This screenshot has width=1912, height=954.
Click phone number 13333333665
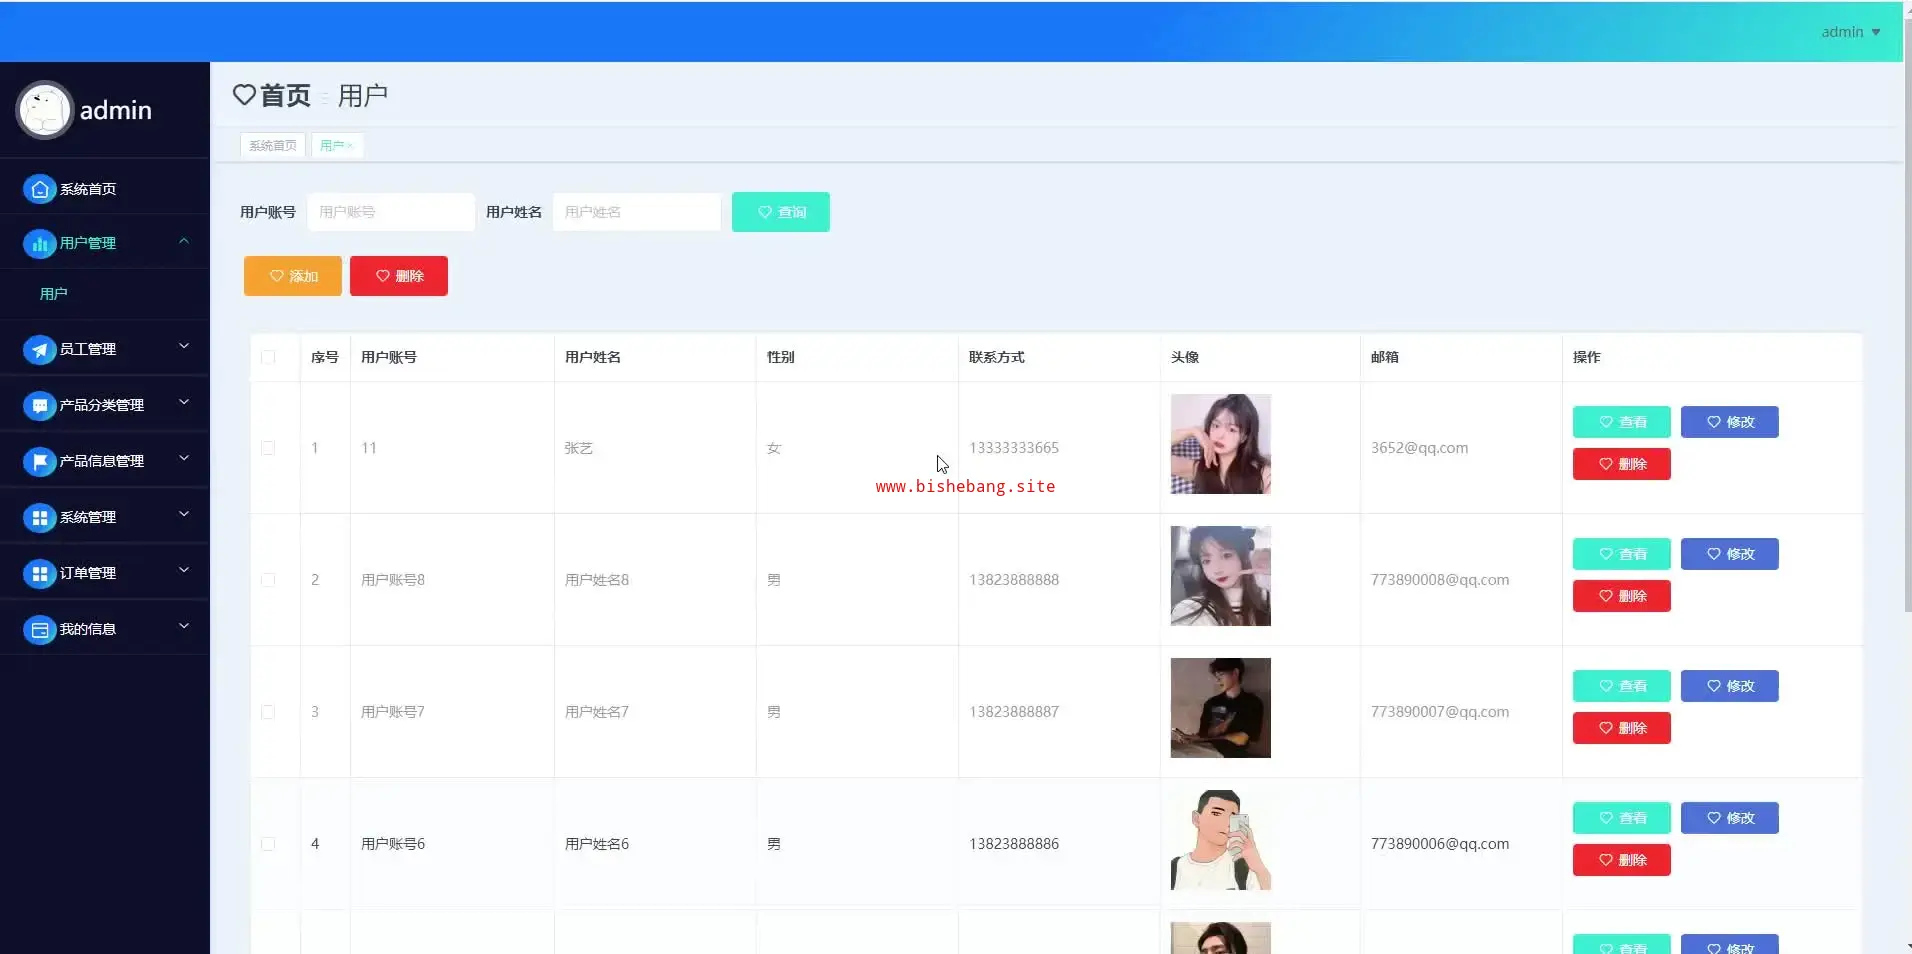coord(1014,448)
